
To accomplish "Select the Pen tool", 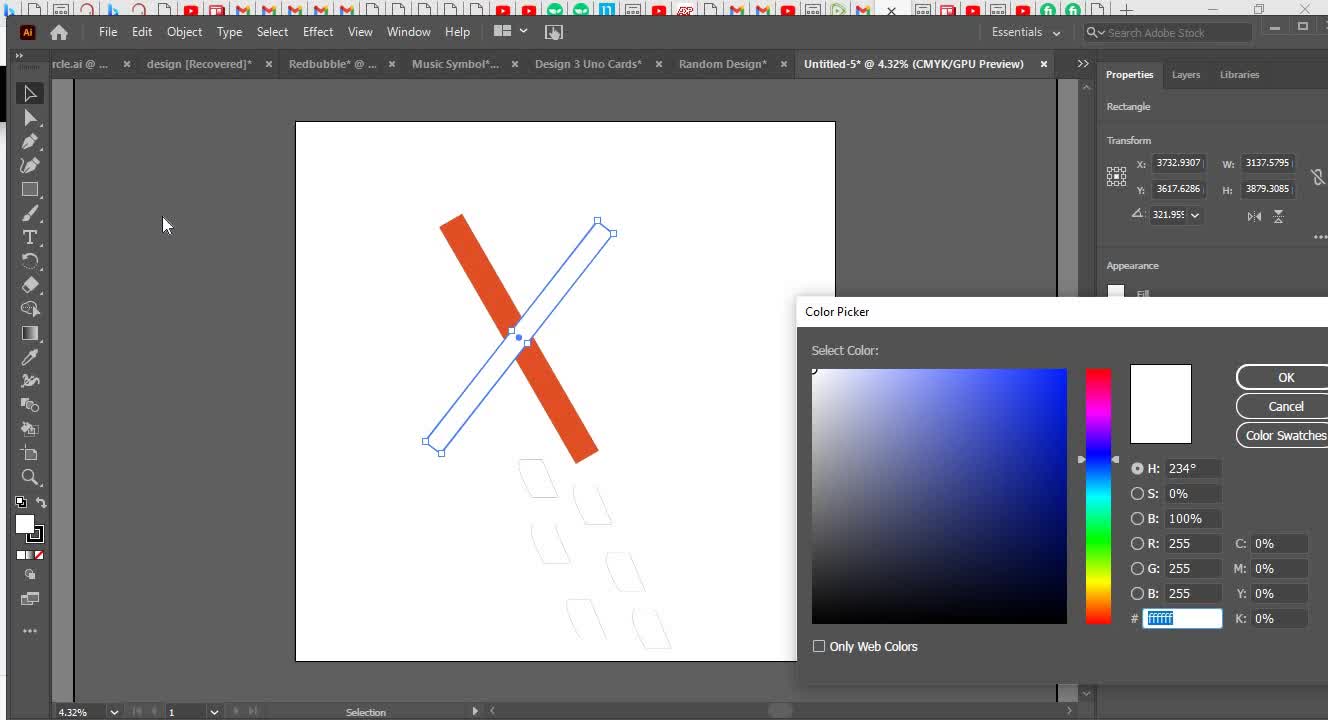I will (30, 141).
